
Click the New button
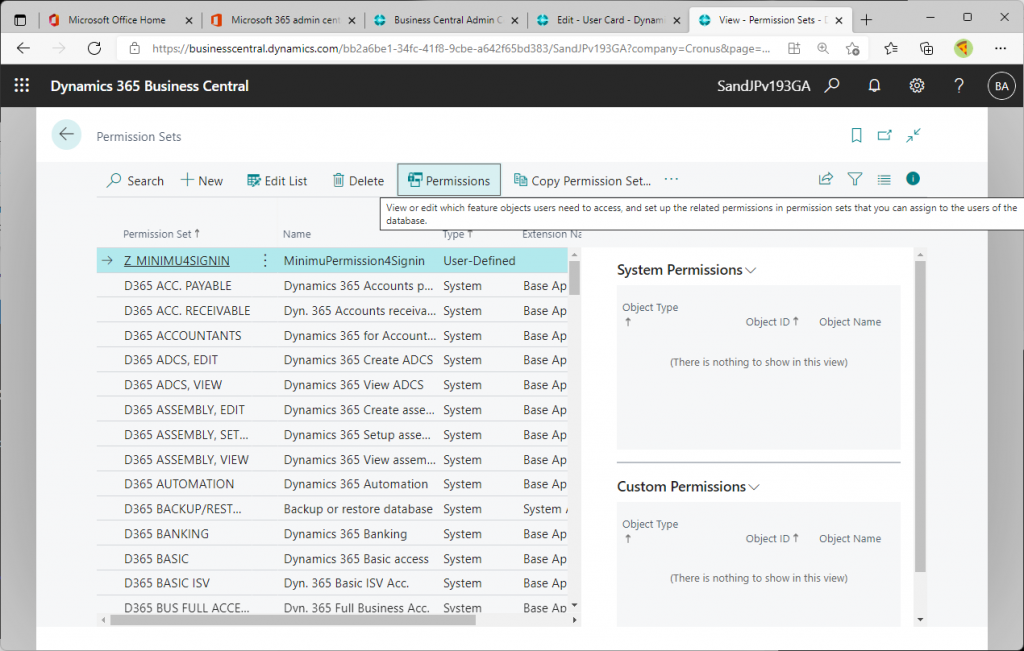[x=202, y=181]
